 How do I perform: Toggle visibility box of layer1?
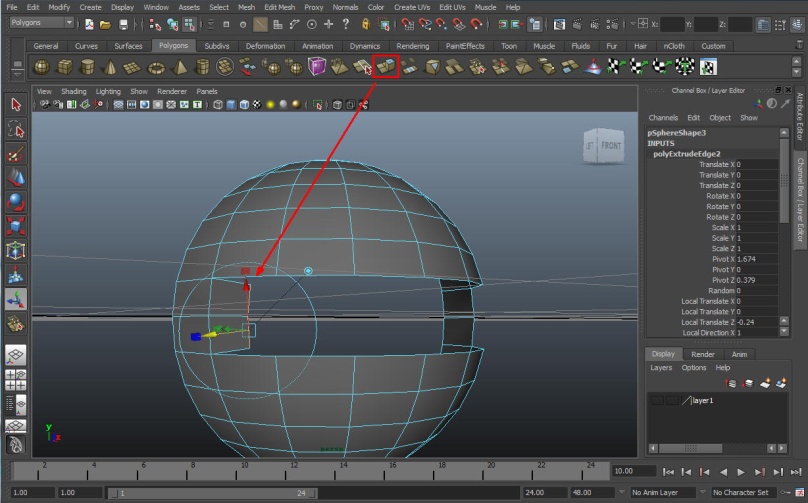pos(656,400)
